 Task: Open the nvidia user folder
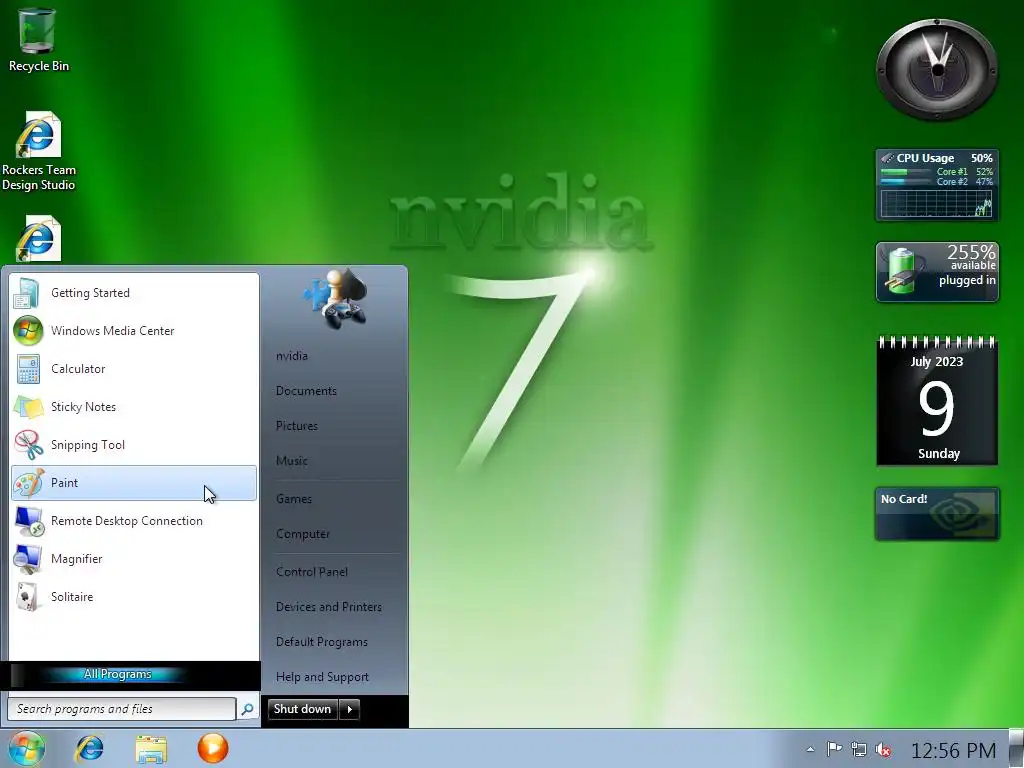[x=292, y=356]
